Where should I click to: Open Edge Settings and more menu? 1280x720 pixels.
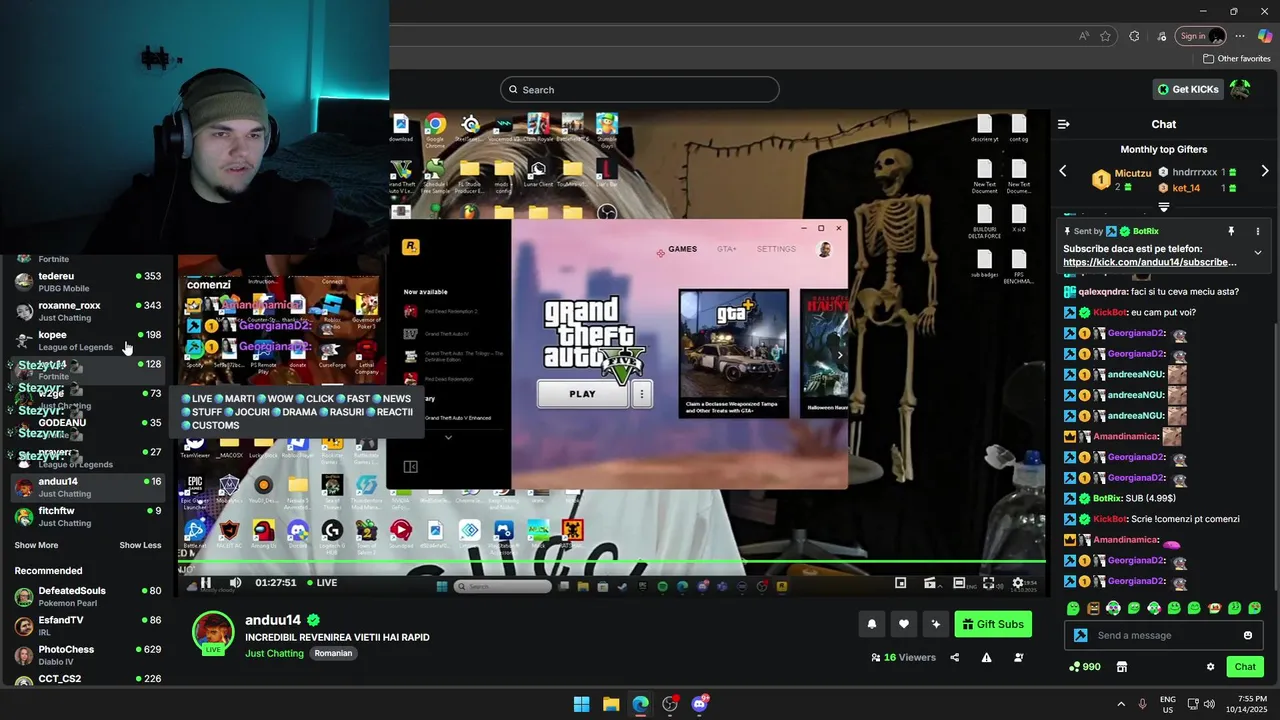pyautogui.click(x=1240, y=36)
